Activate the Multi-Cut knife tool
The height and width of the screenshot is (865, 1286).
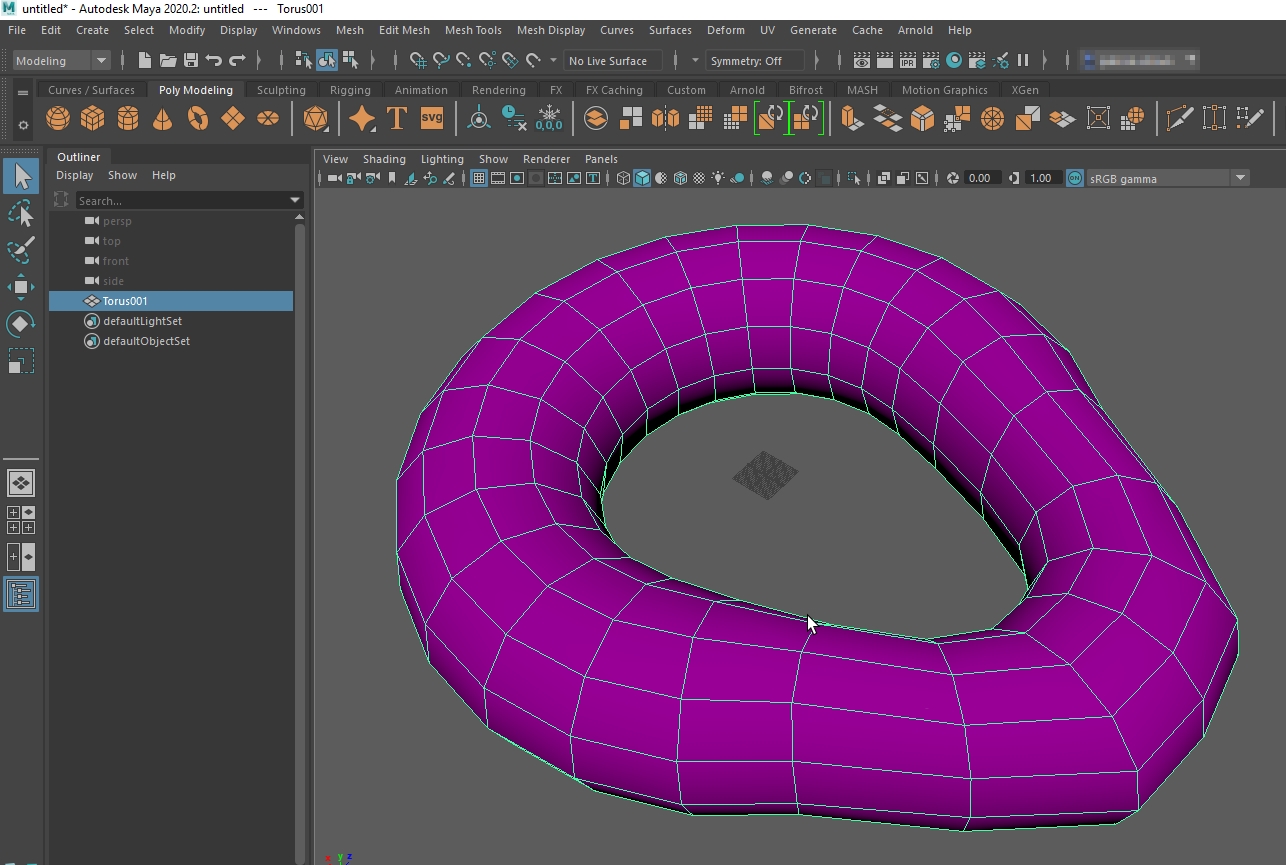click(x=1180, y=119)
